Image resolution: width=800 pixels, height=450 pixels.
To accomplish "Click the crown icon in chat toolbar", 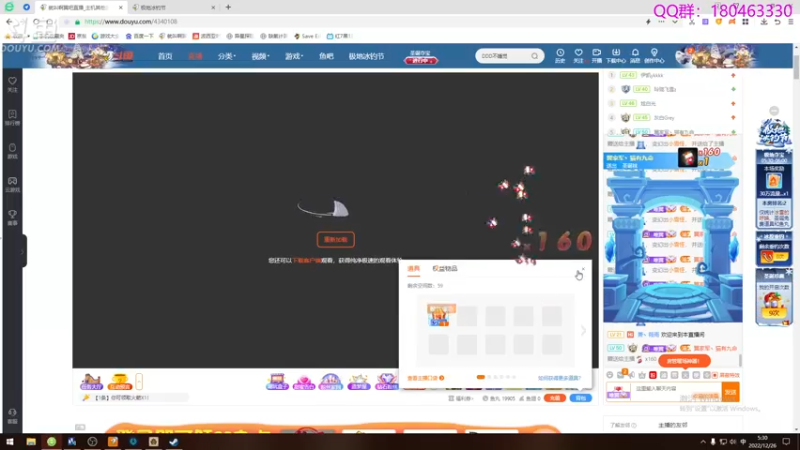I will [x=642, y=375].
